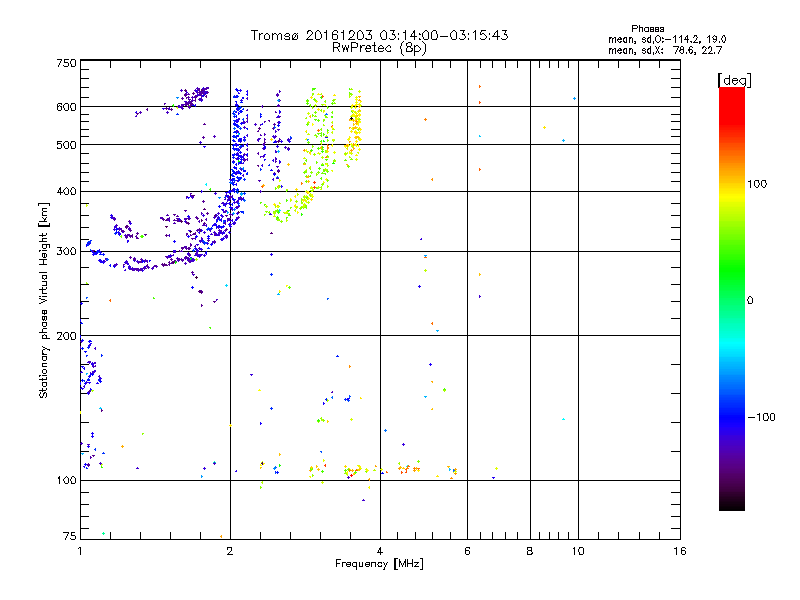Click the y-axis tick label '600'

[66, 107]
